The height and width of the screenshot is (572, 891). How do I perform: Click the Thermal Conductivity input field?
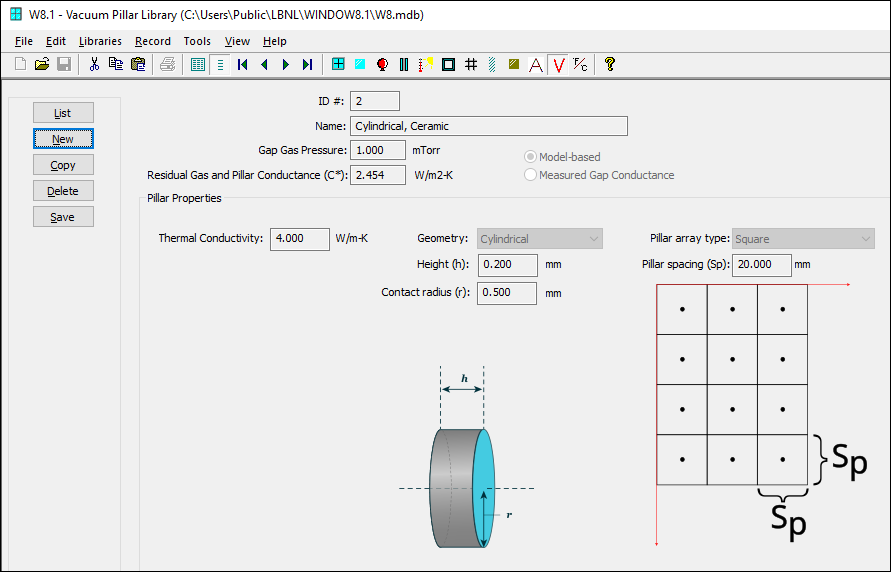point(300,239)
